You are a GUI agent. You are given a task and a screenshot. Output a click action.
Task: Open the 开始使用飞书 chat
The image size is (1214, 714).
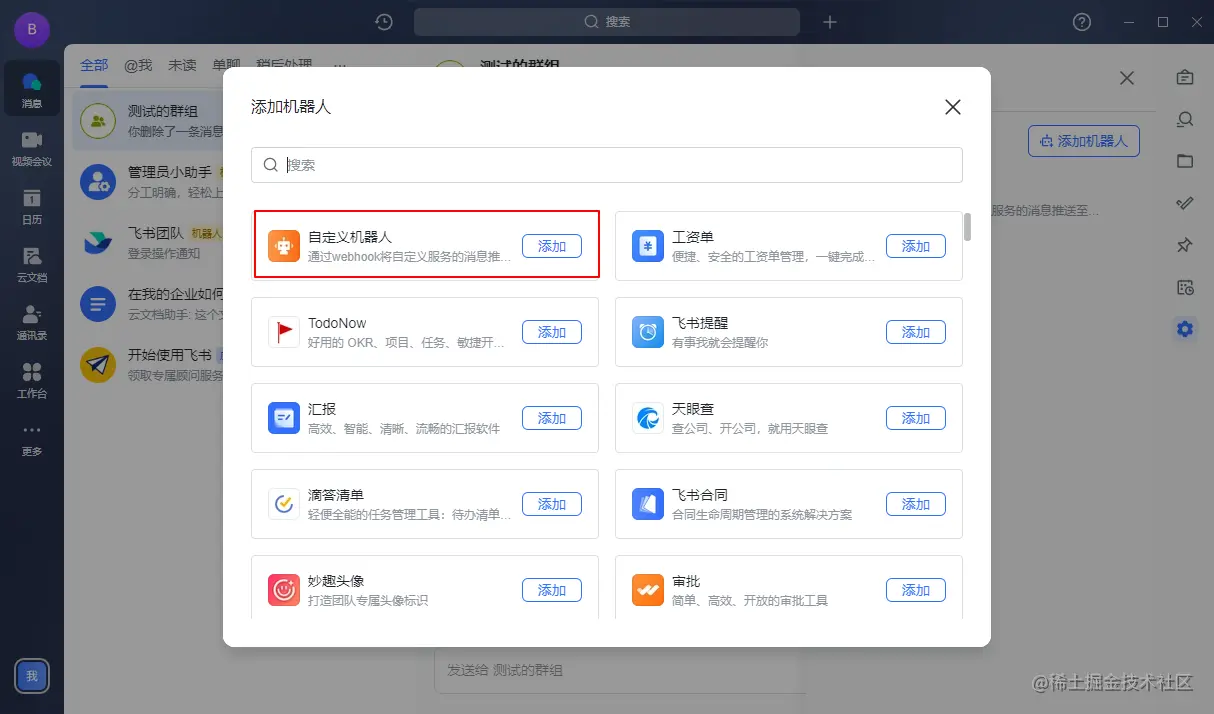click(150, 365)
